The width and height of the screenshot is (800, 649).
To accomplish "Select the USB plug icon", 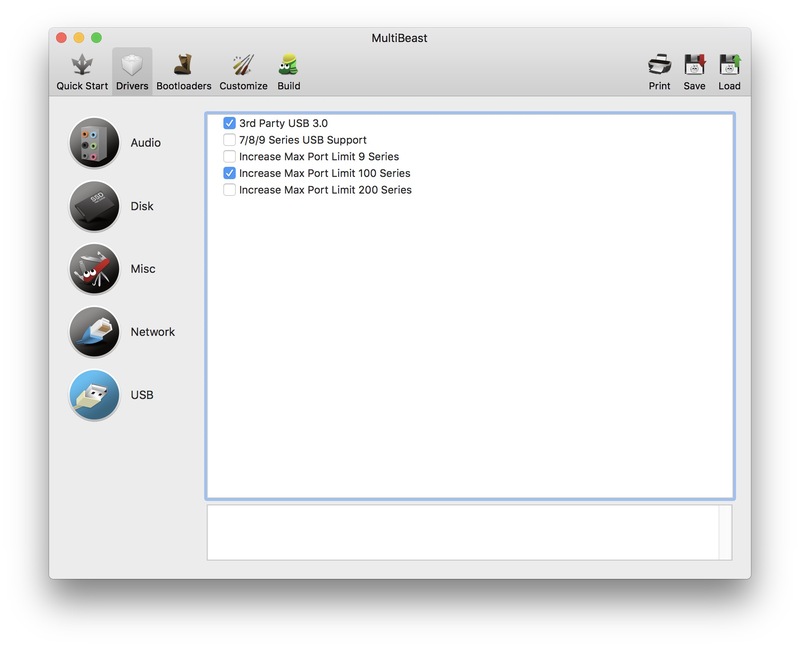I will click(x=94, y=395).
